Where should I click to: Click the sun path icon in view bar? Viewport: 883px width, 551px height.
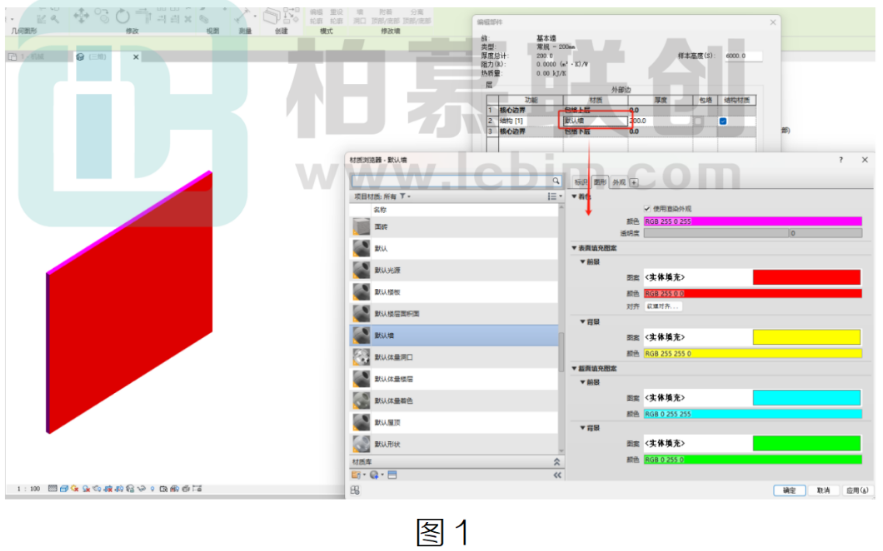coord(74,488)
